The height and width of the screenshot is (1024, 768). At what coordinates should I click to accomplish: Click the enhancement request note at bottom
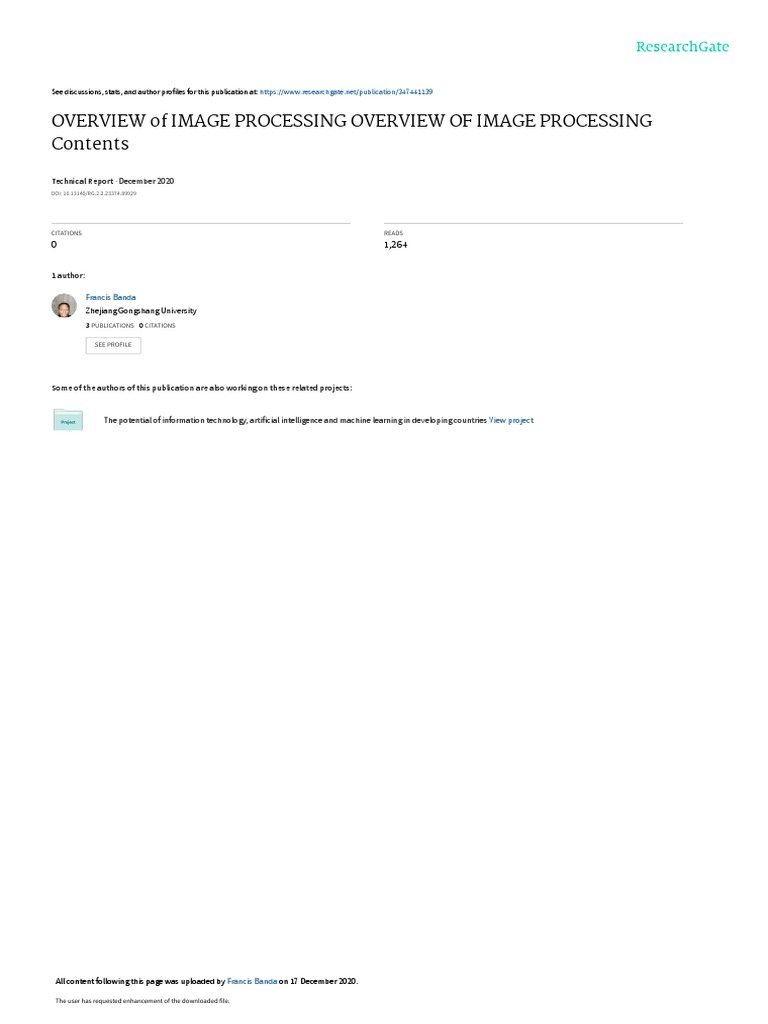pyautogui.click(x=142, y=1000)
